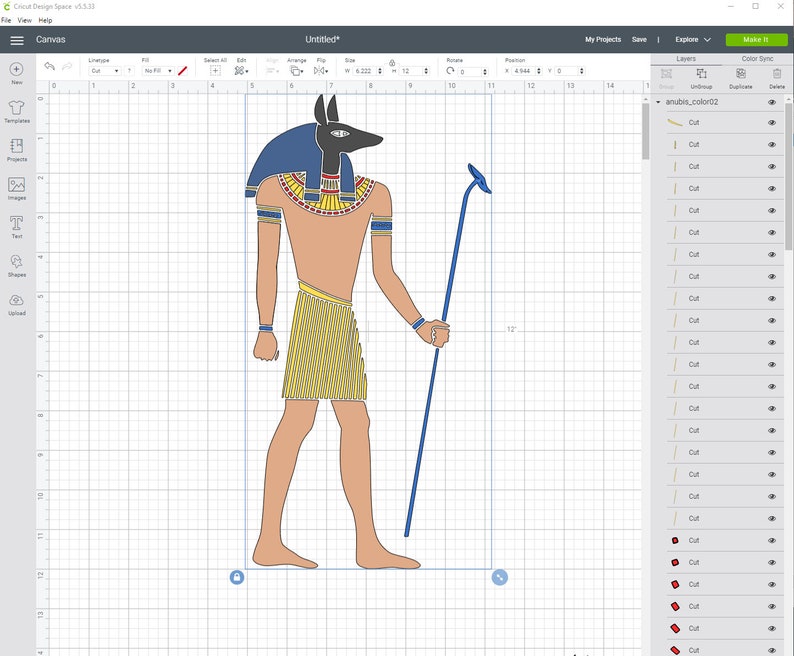
Task: Click the resize handle at selection corner
Action: coord(499,577)
